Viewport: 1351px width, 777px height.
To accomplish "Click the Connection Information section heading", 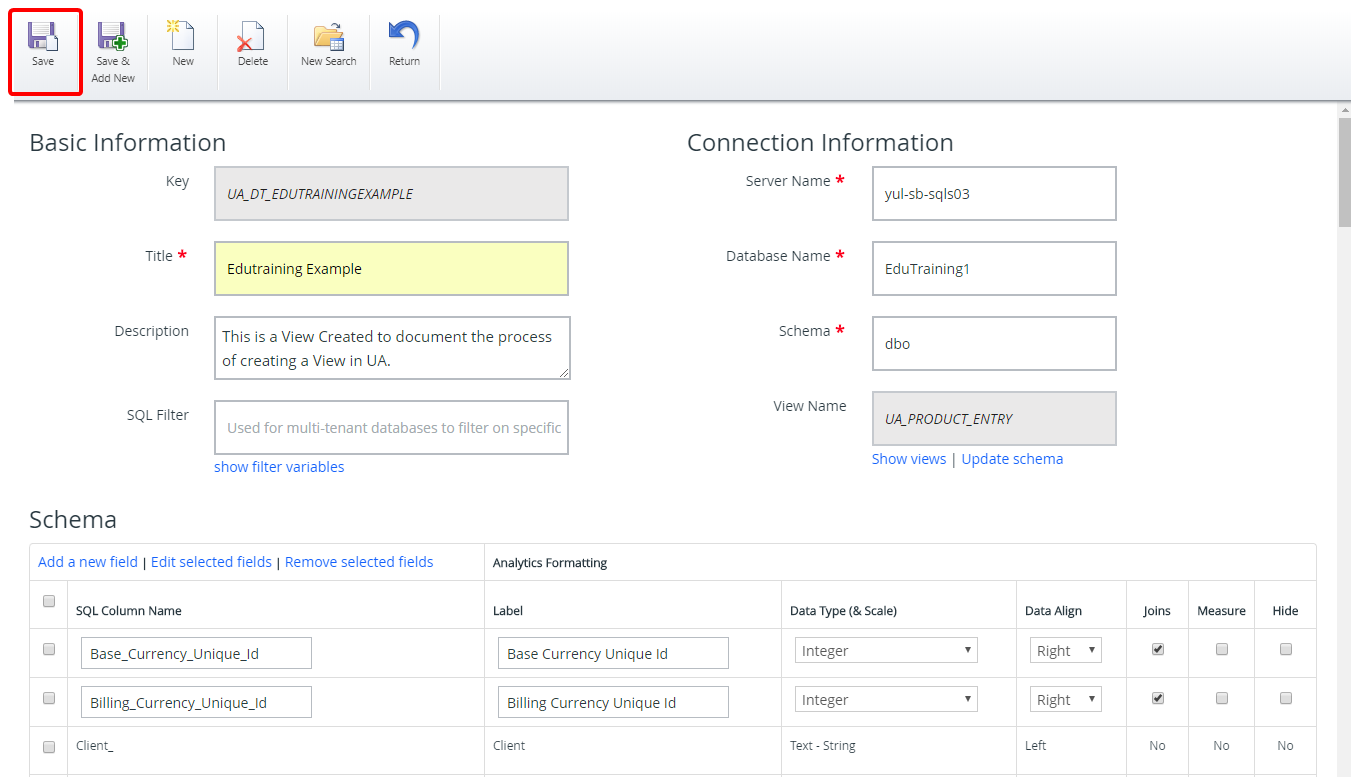I will click(820, 142).
